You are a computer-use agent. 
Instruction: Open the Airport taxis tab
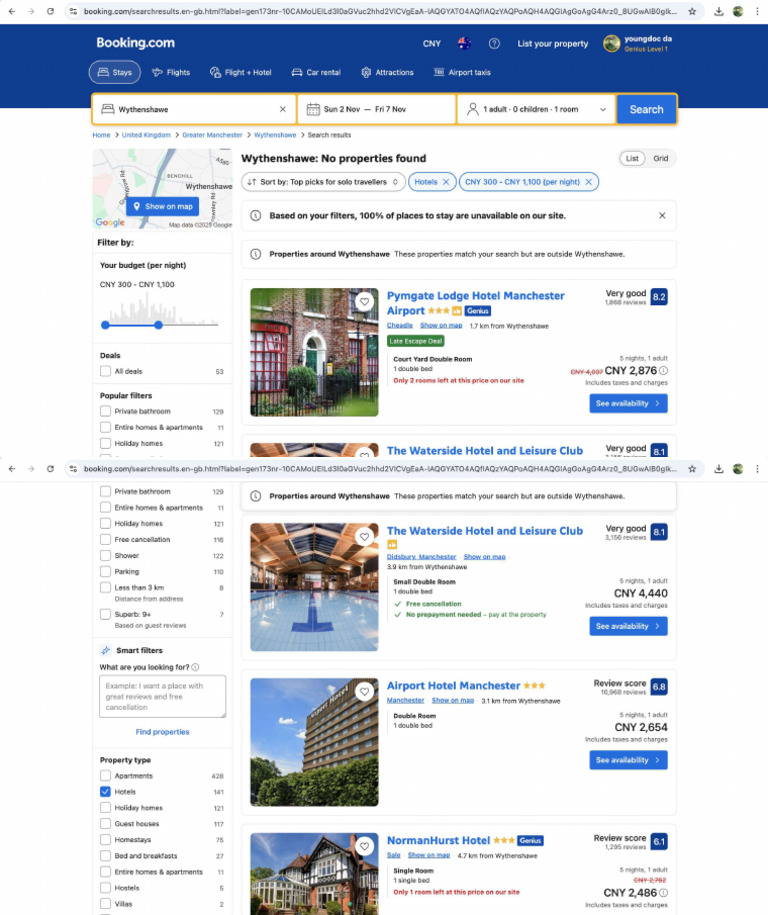(x=462, y=72)
